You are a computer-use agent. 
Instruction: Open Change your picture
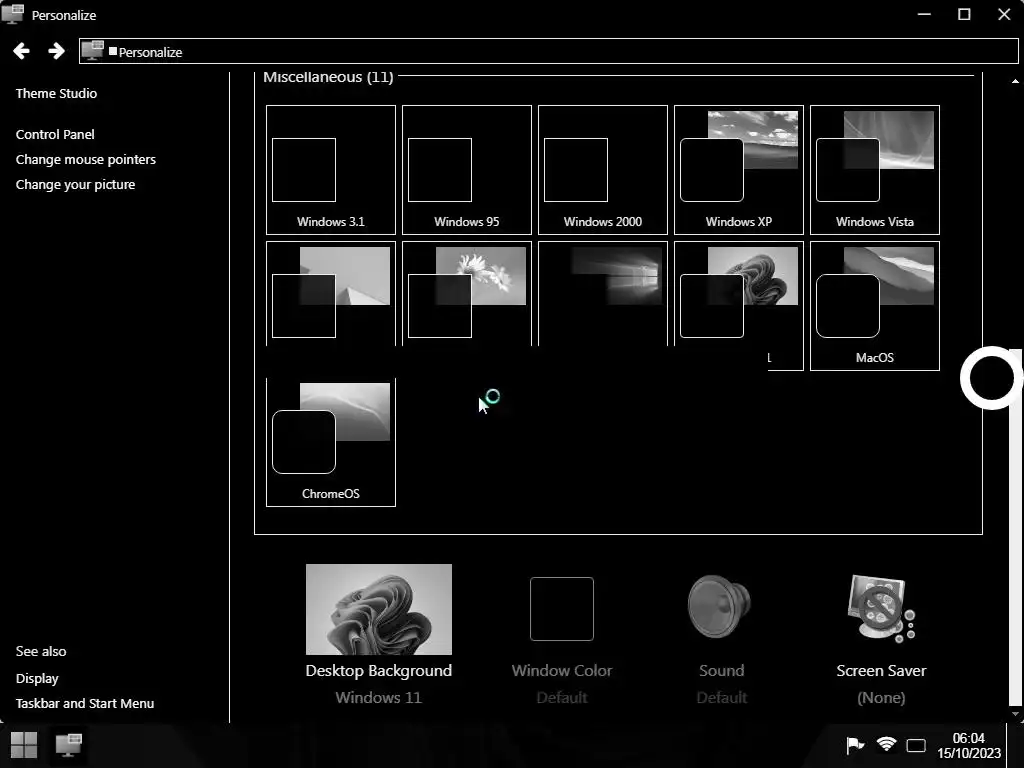click(x=75, y=185)
